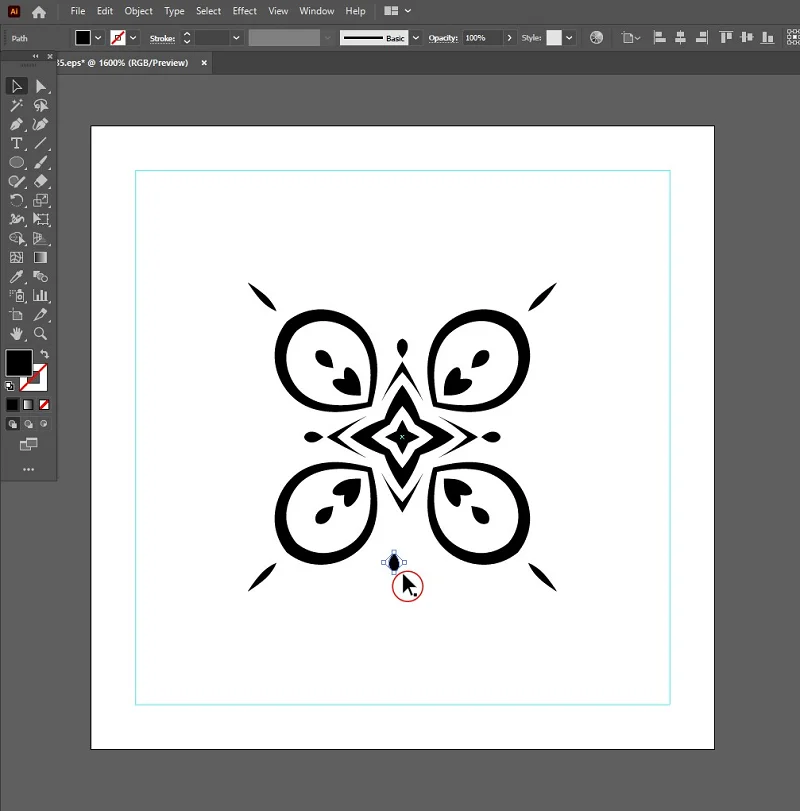Select the Shape Builder tool
The width and height of the screenshot is (800, 811).
point(17,238)
